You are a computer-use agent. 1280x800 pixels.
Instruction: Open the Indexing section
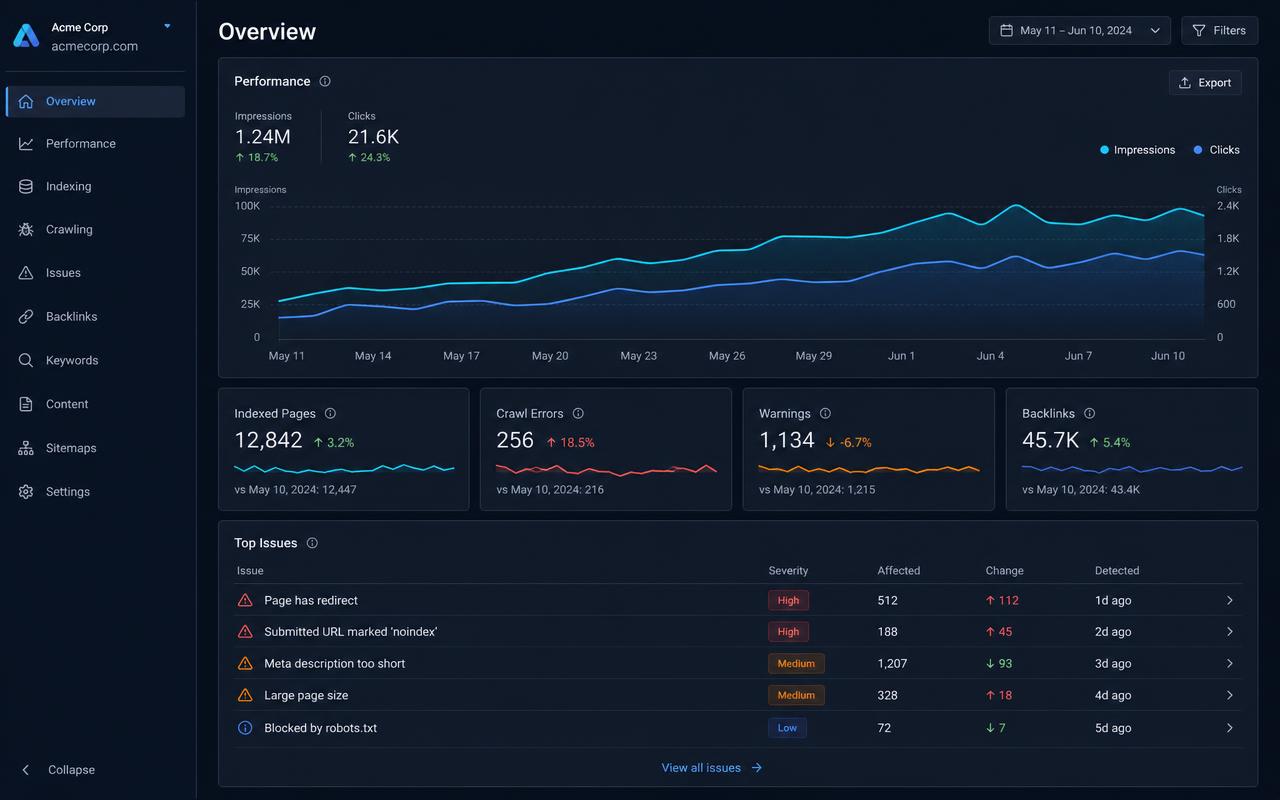click(x=95, y=187)
